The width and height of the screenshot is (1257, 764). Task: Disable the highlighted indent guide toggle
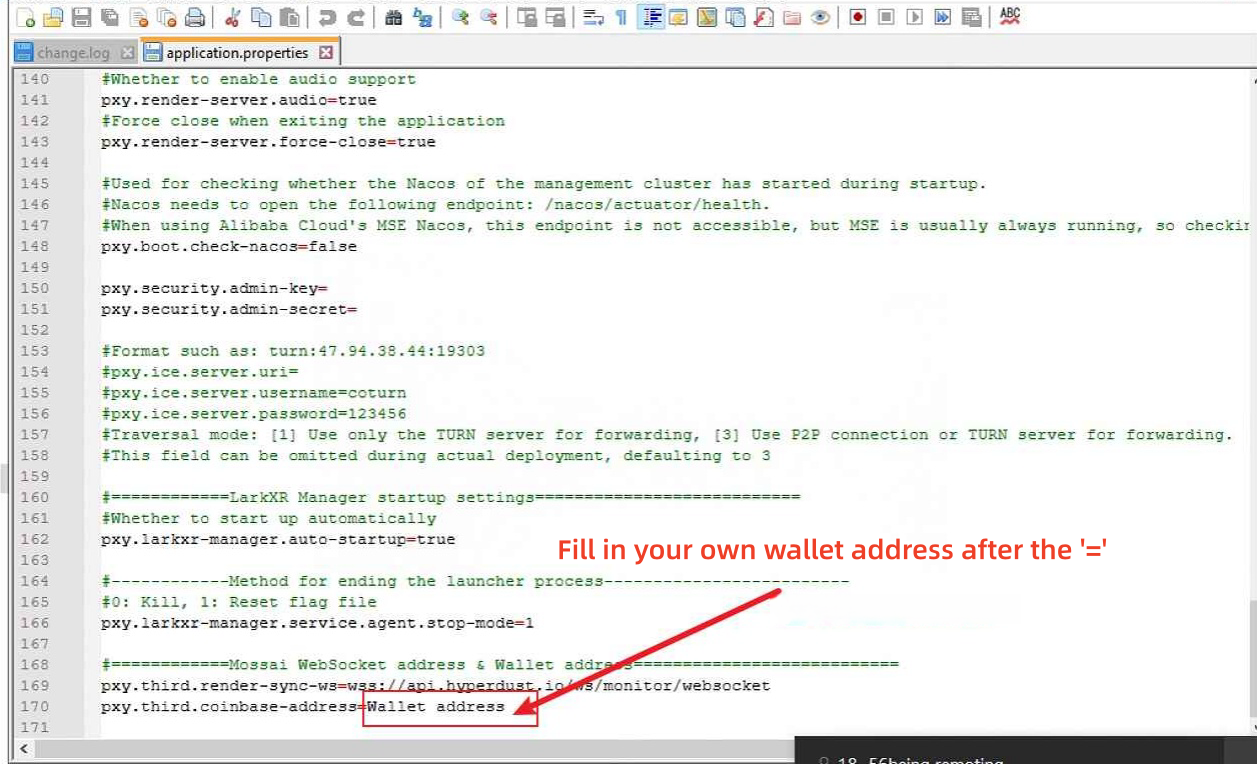[x=651, y=17]
